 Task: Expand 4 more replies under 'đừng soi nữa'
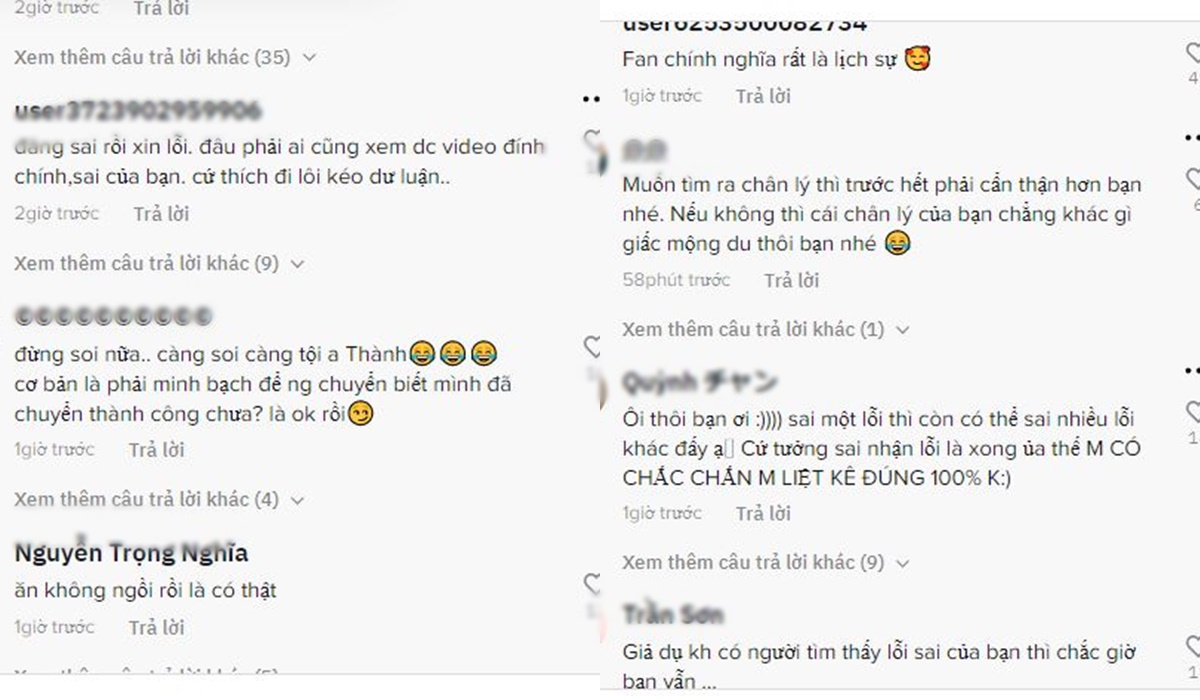tap(159, 499)
